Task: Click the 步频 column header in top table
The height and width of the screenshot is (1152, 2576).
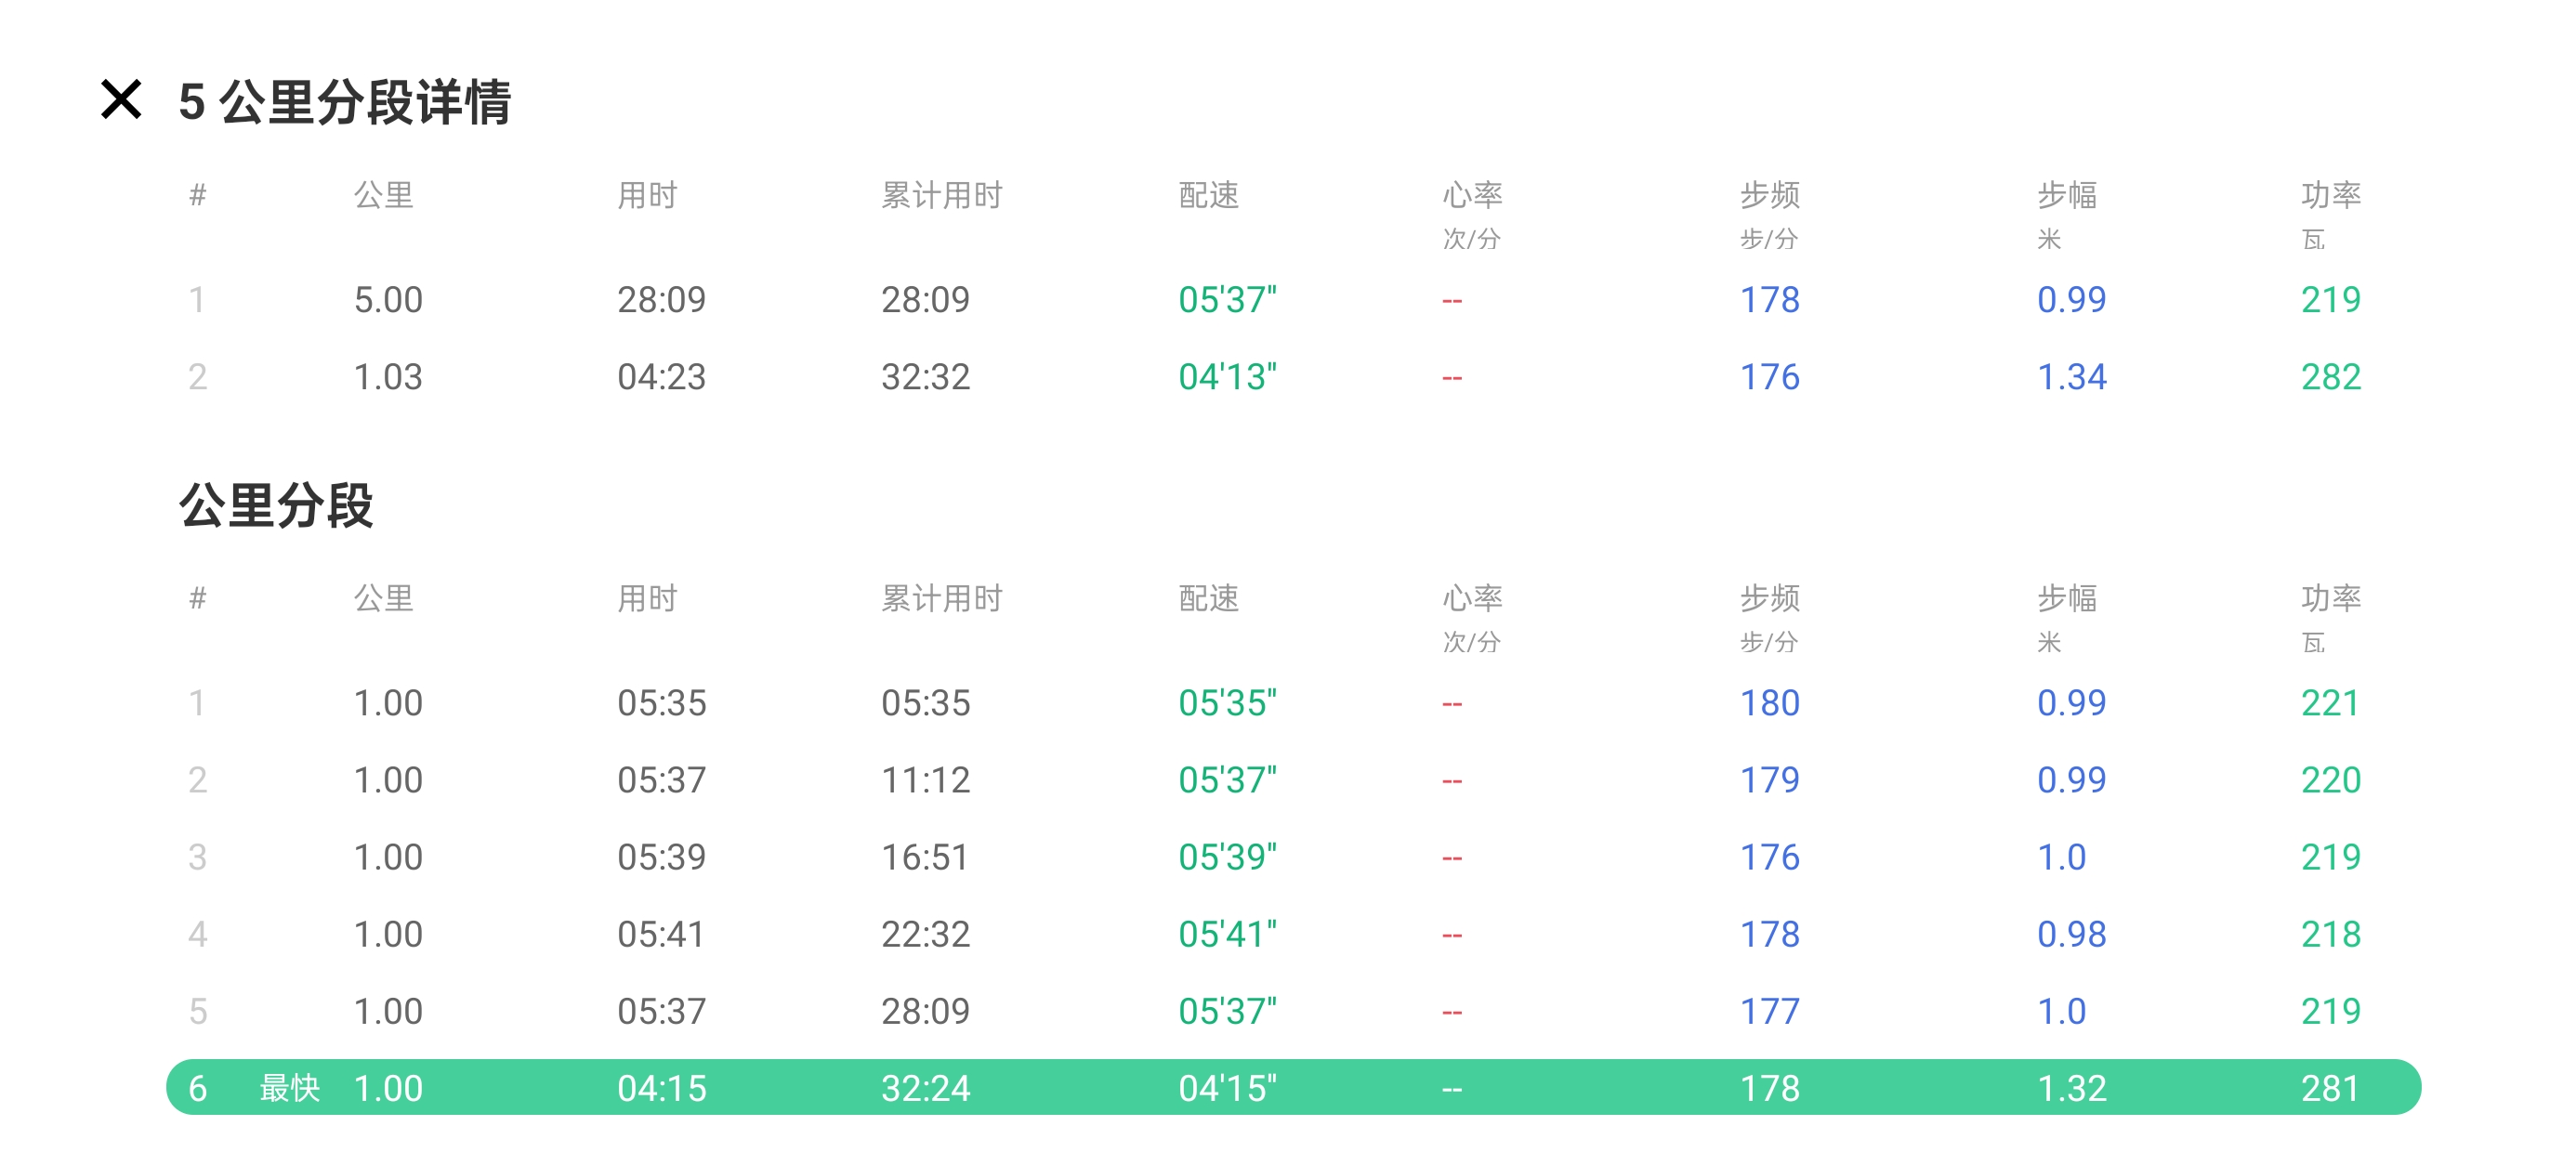Action: pyautogui.click(x=1769, y=195)
